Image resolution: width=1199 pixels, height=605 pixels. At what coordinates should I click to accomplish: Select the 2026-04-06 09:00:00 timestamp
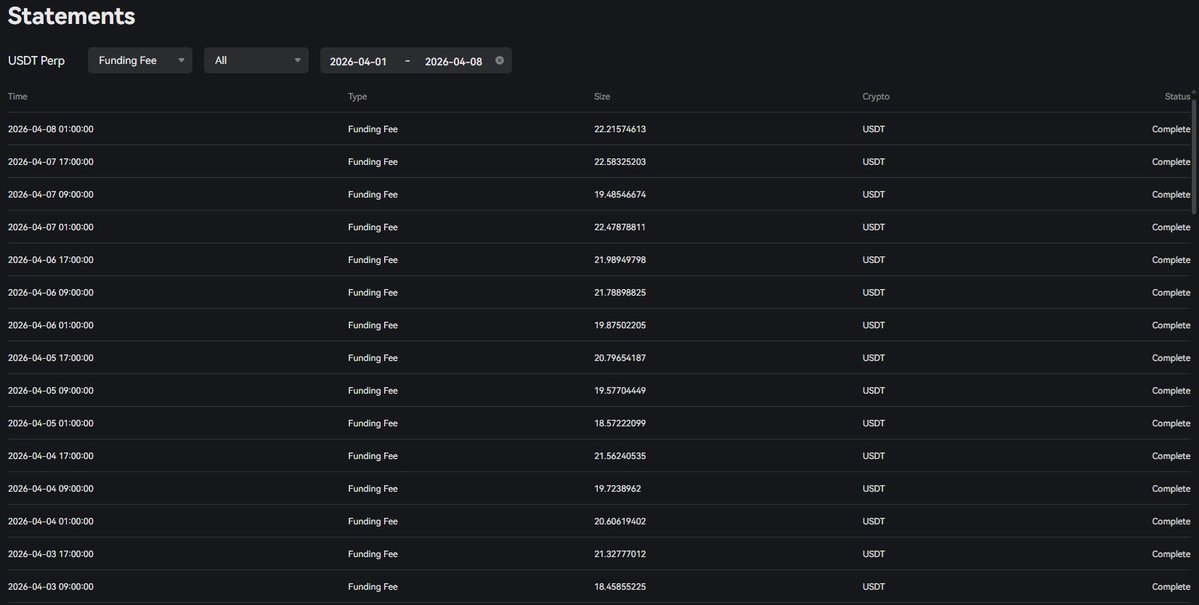point(50,293)
